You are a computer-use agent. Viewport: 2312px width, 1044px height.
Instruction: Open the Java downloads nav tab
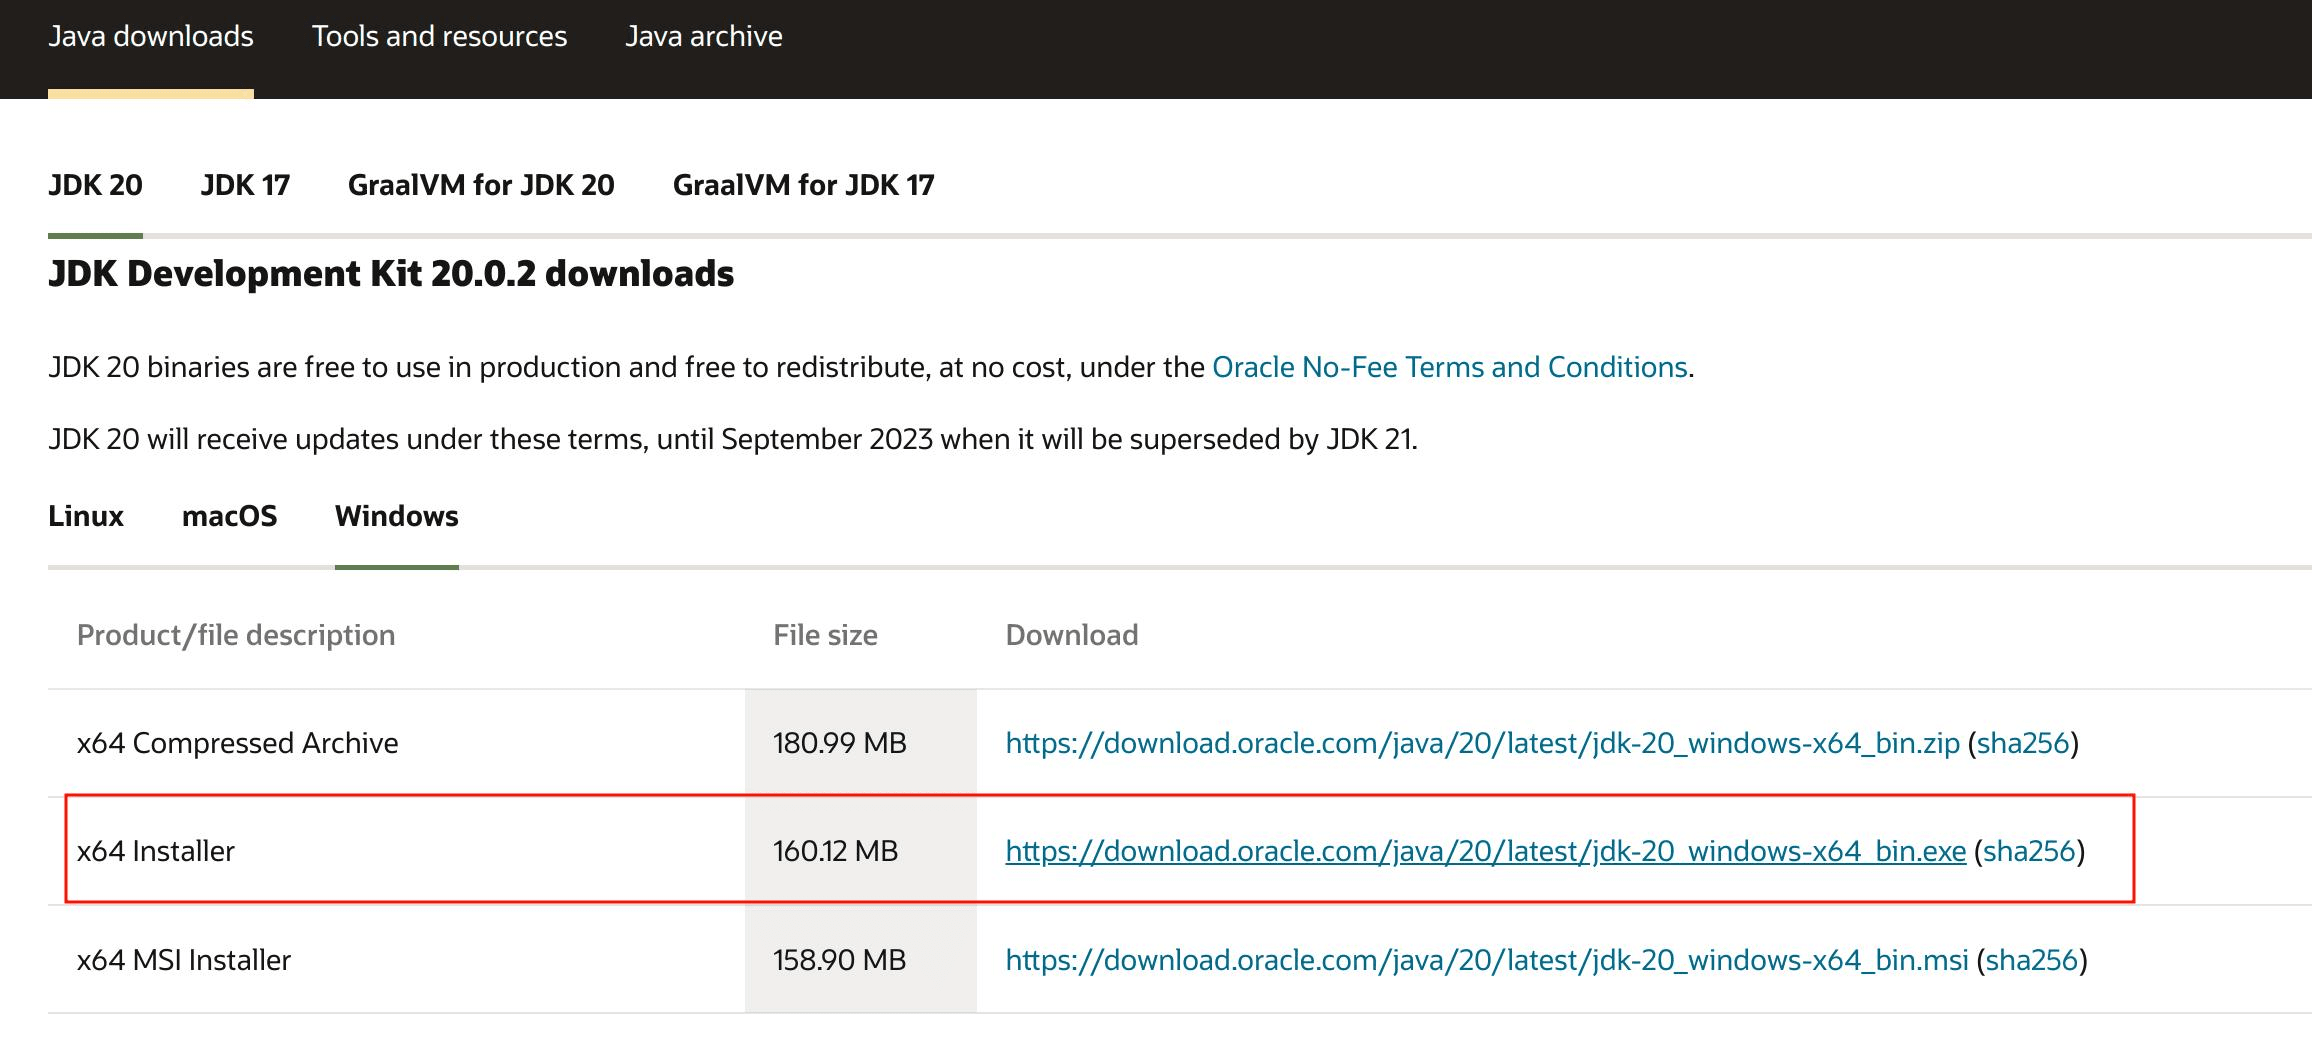pos(151,37)
